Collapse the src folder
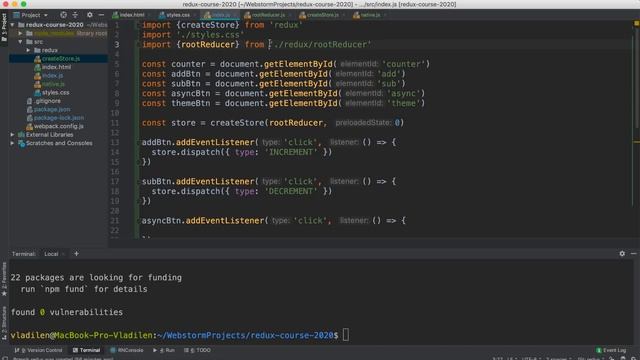Screen dimensions: 640x360 click(20, 42)
